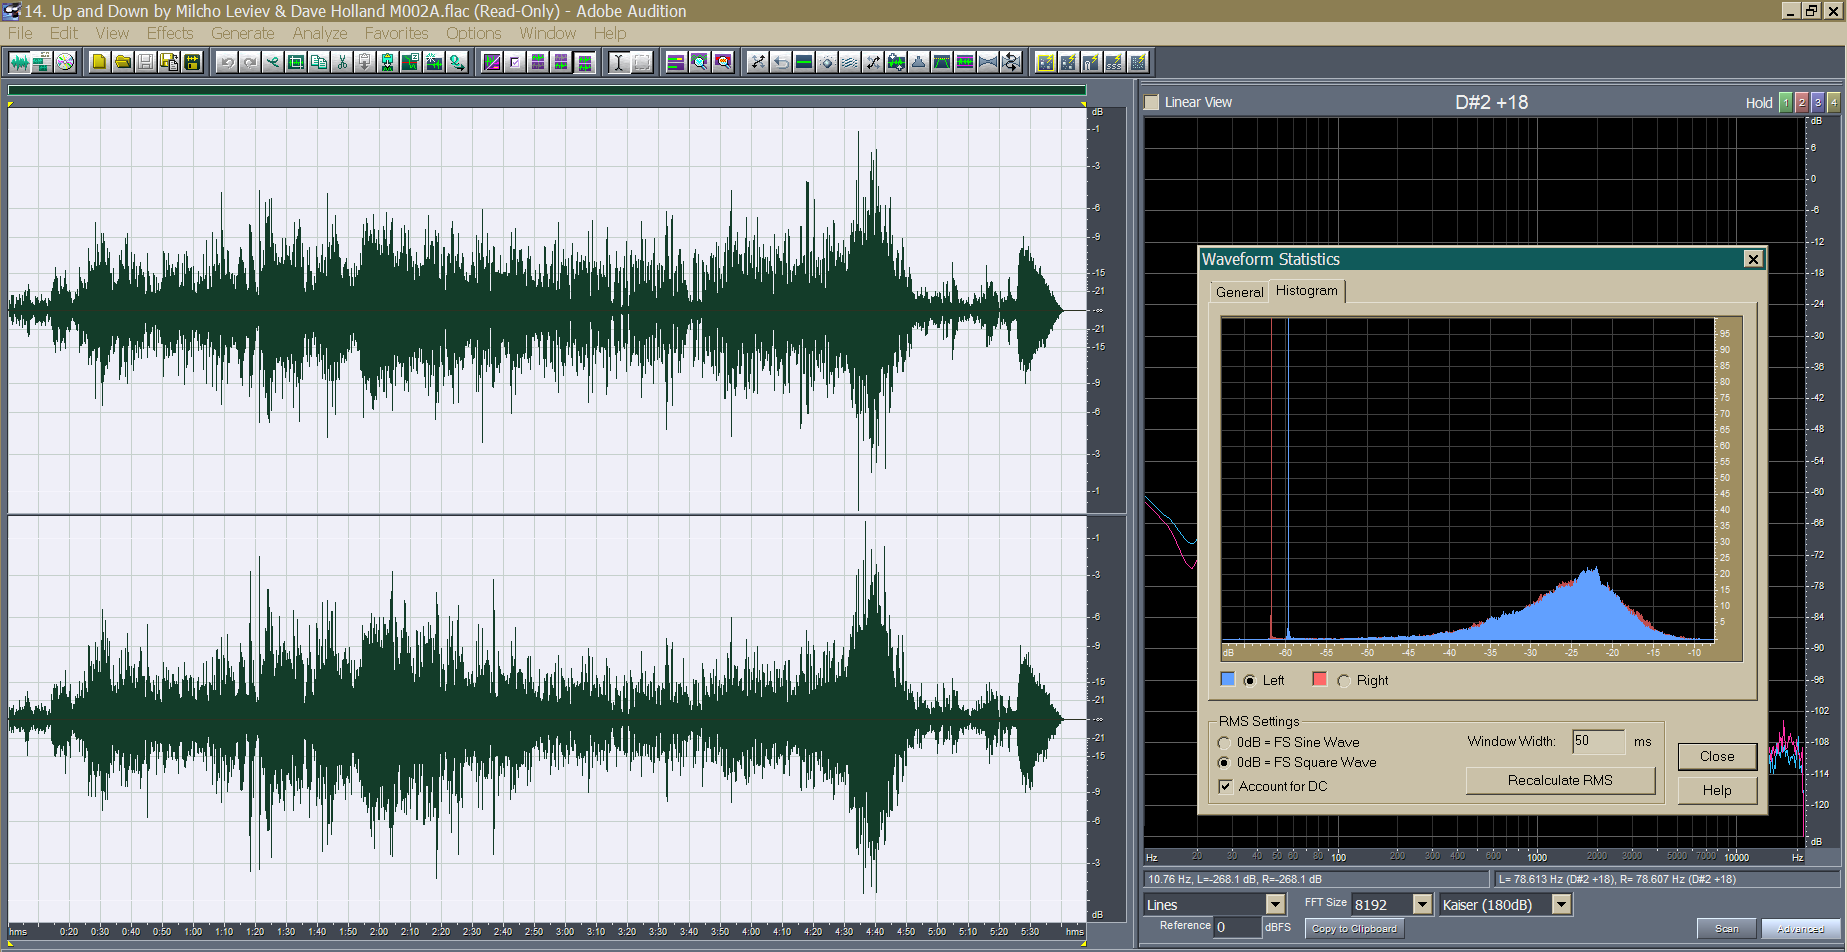Click the Silence flat-line effect icon
The image size is (1847, 952).
804,62
